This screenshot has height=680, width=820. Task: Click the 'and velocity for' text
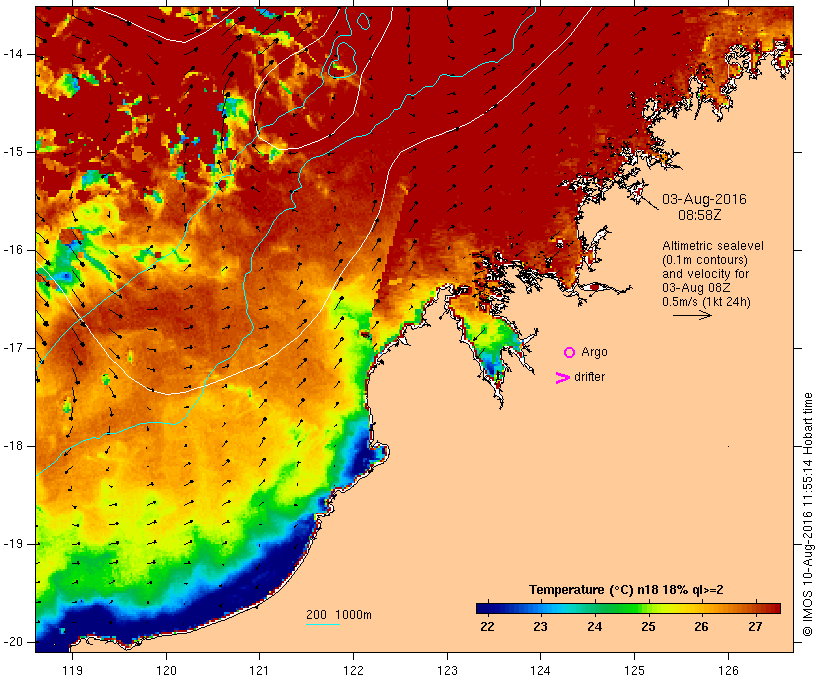(705, 274)
